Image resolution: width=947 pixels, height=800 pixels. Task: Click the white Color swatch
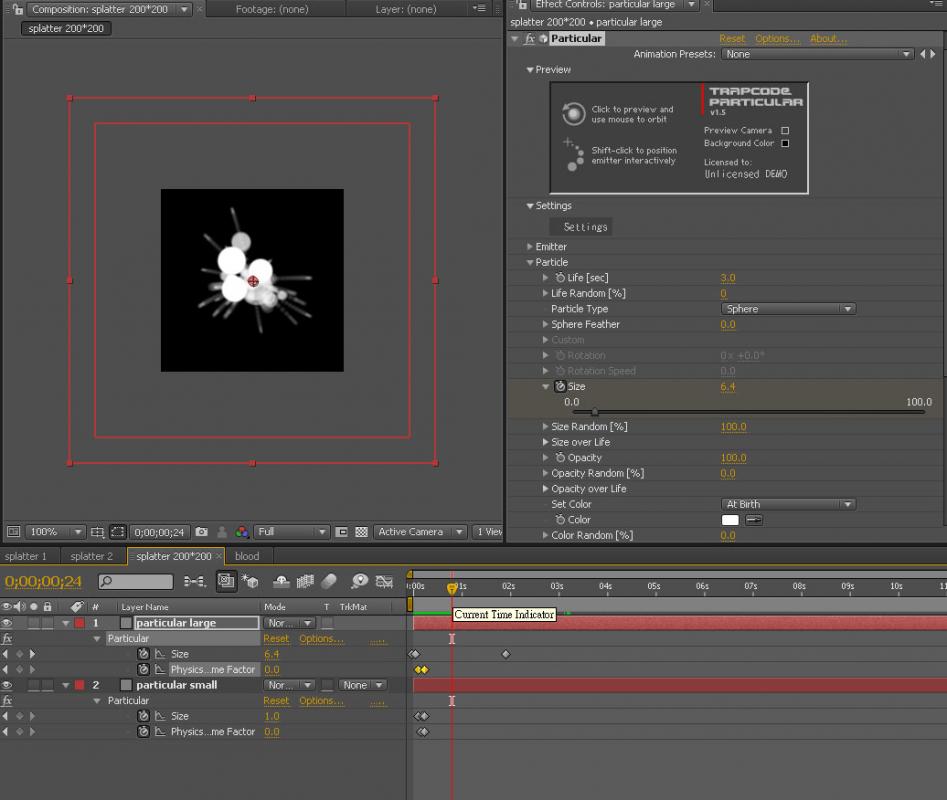(x=730, y=520)
